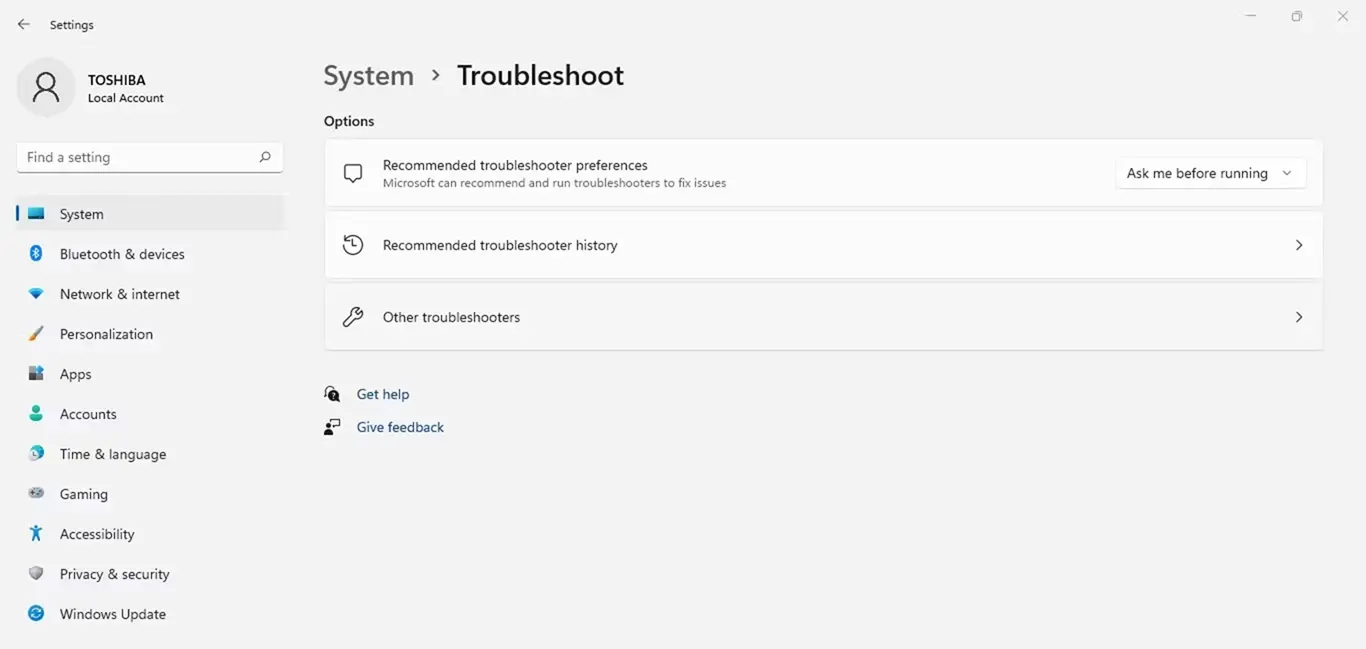This screenshot has height=649, width=1366.
Task: Click the Accessibility figure icon
Action: click(36, 534)
